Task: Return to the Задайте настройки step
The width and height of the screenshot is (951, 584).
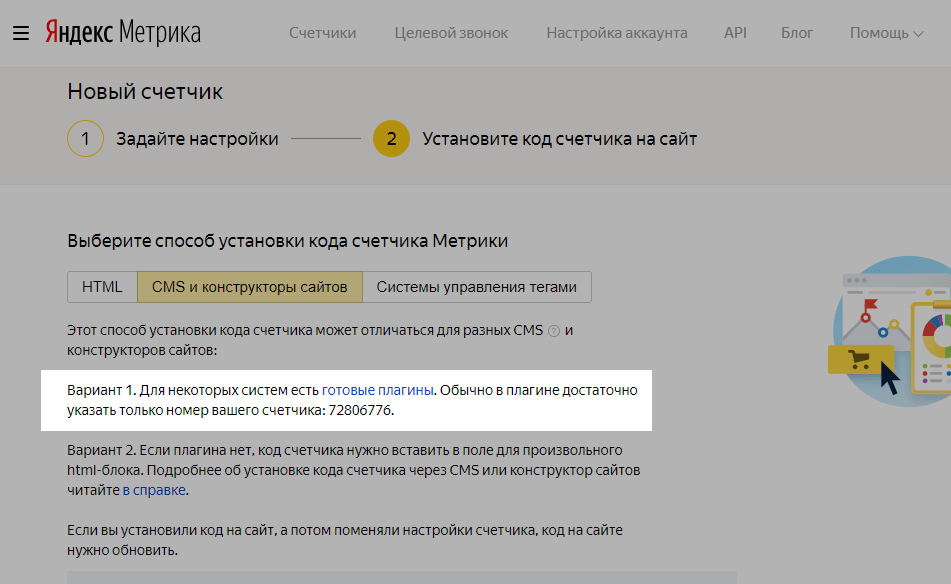Action: coord(197,139)
